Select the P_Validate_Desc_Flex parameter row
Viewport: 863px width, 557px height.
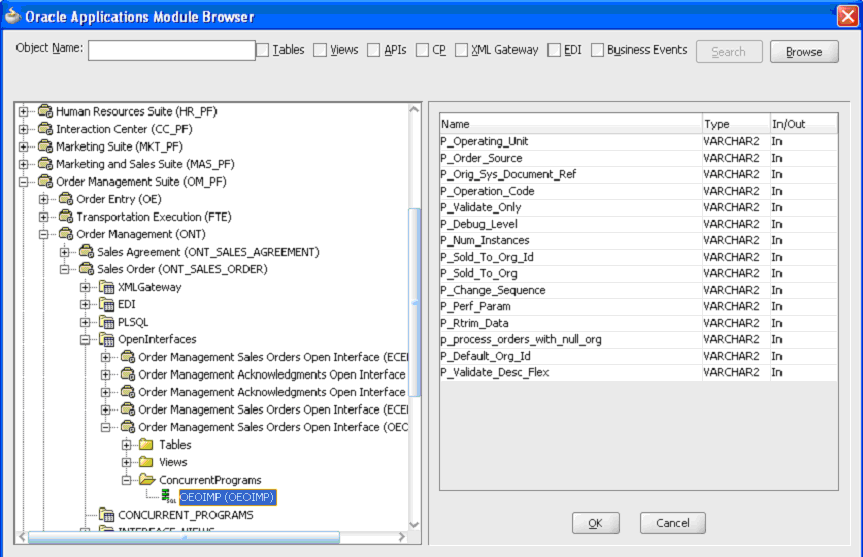(638, 373)
